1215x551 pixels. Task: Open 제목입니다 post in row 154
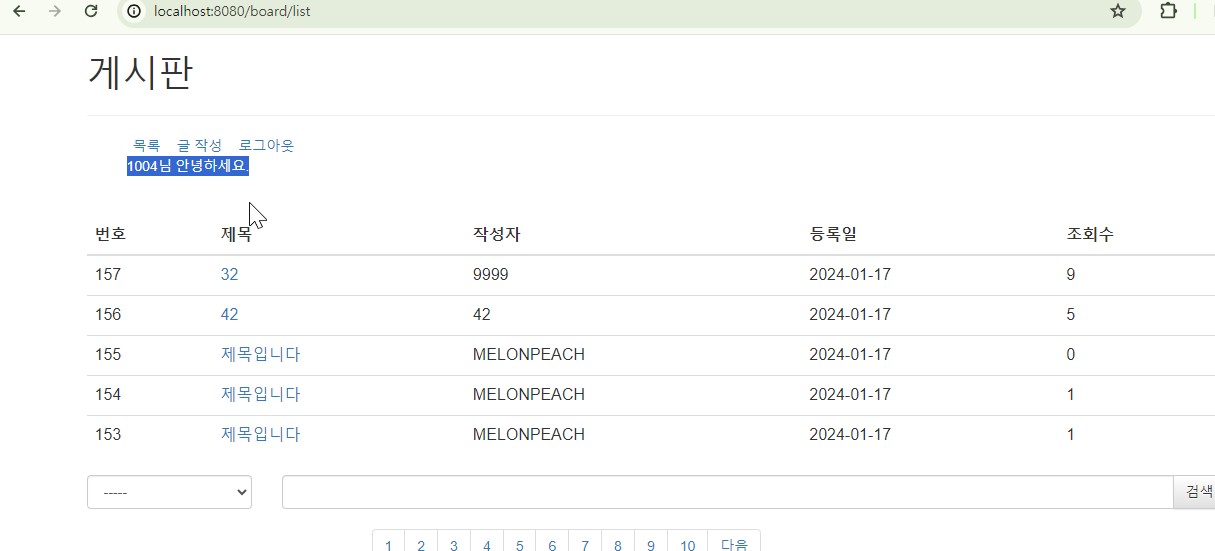pyautogui.click(x=260, y=394)
